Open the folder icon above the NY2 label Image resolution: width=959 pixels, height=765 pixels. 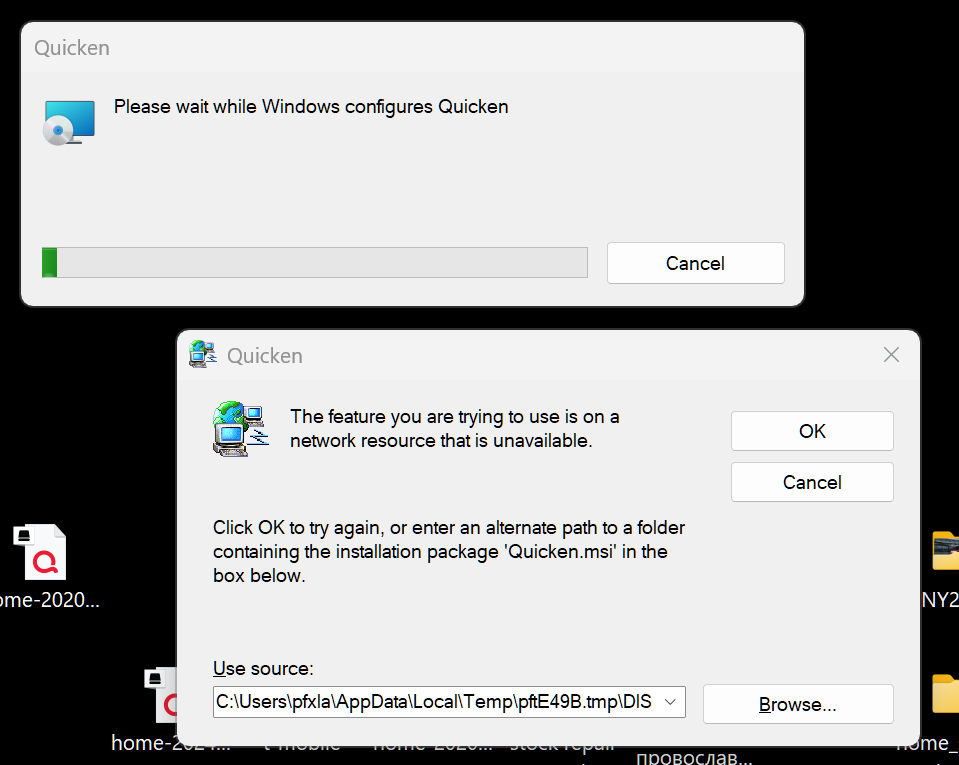coord(946,550)
